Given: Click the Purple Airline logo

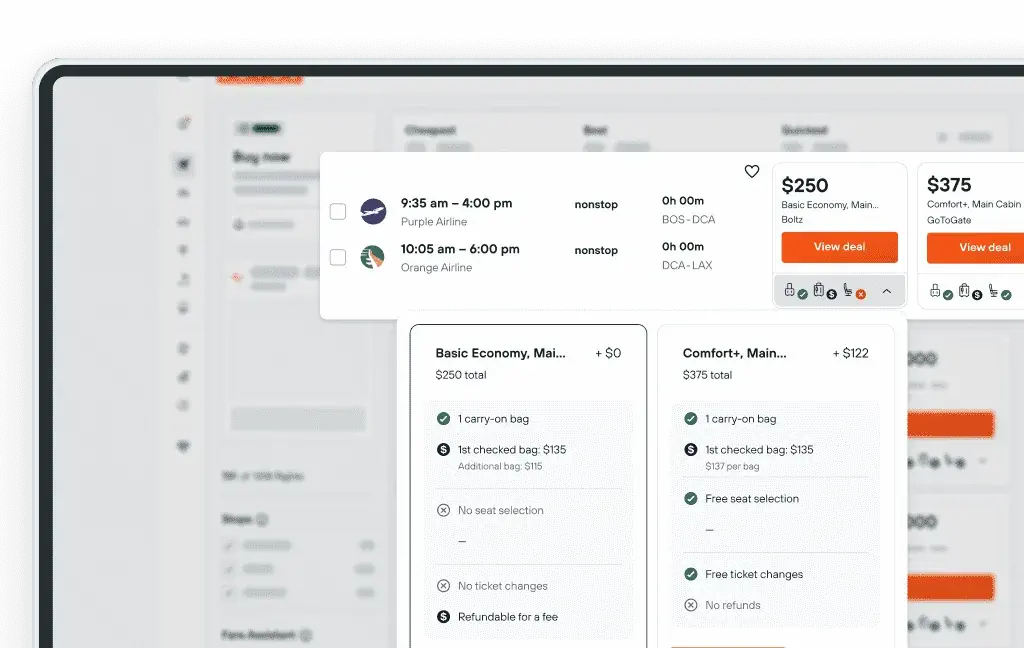Looking at the screenshot, I should pyautogui.click(x=373, y=212).
